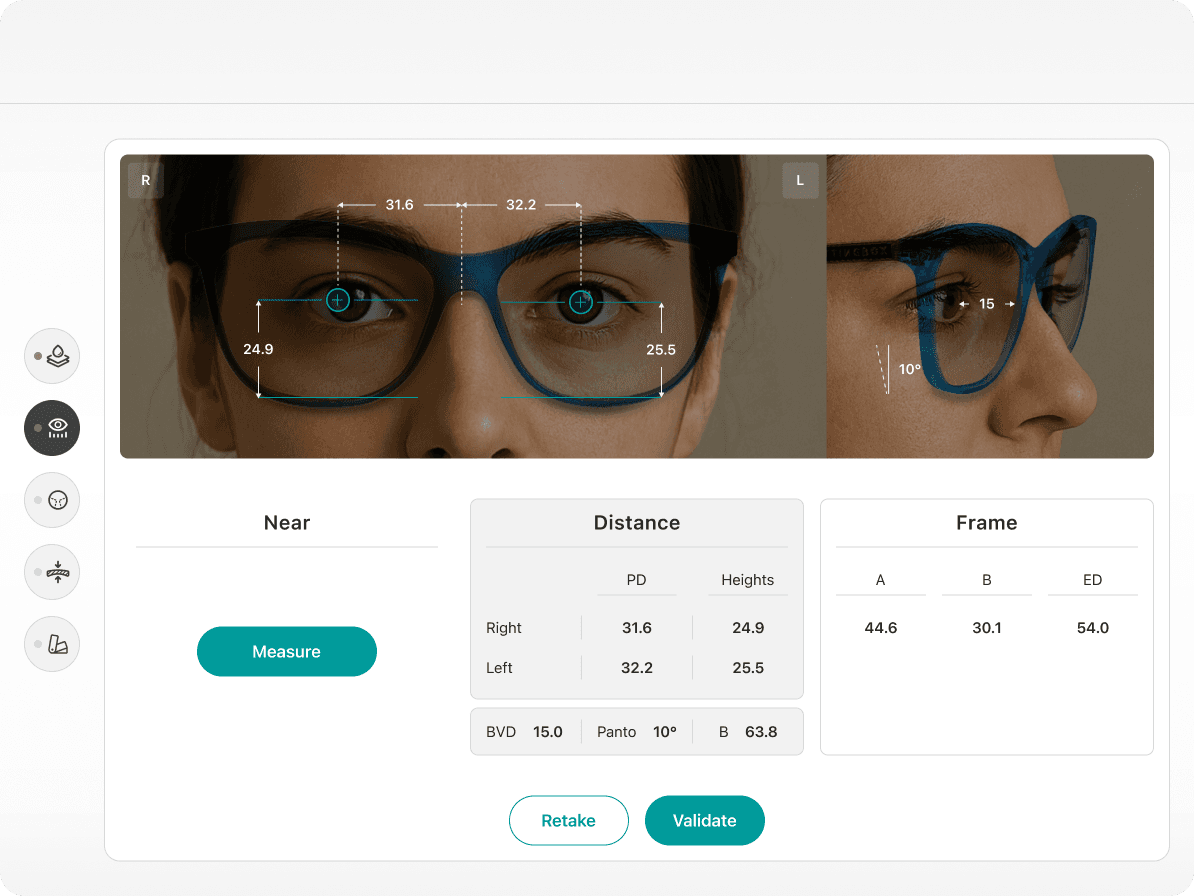Screen dimensions: 1194x896
Task: Click the Frame A value 44.6
Action: click(x=881, y=628)
